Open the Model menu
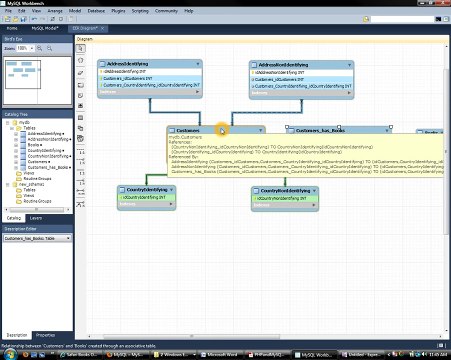 point(75,11)
